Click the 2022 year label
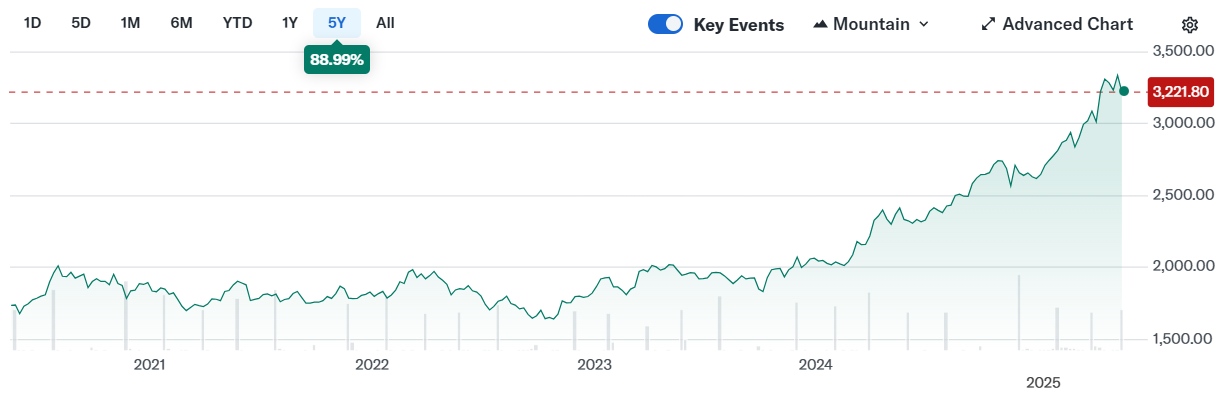1223x400 pixels. pos(372,365)
